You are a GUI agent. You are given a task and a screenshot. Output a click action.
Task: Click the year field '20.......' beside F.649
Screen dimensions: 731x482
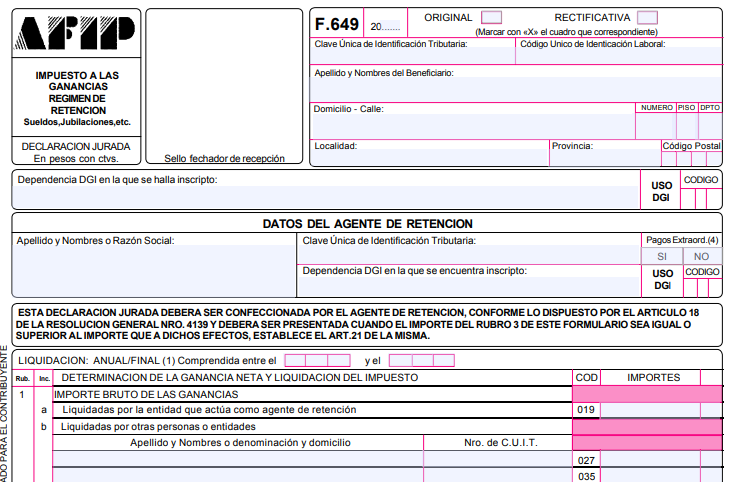[385, 27]
